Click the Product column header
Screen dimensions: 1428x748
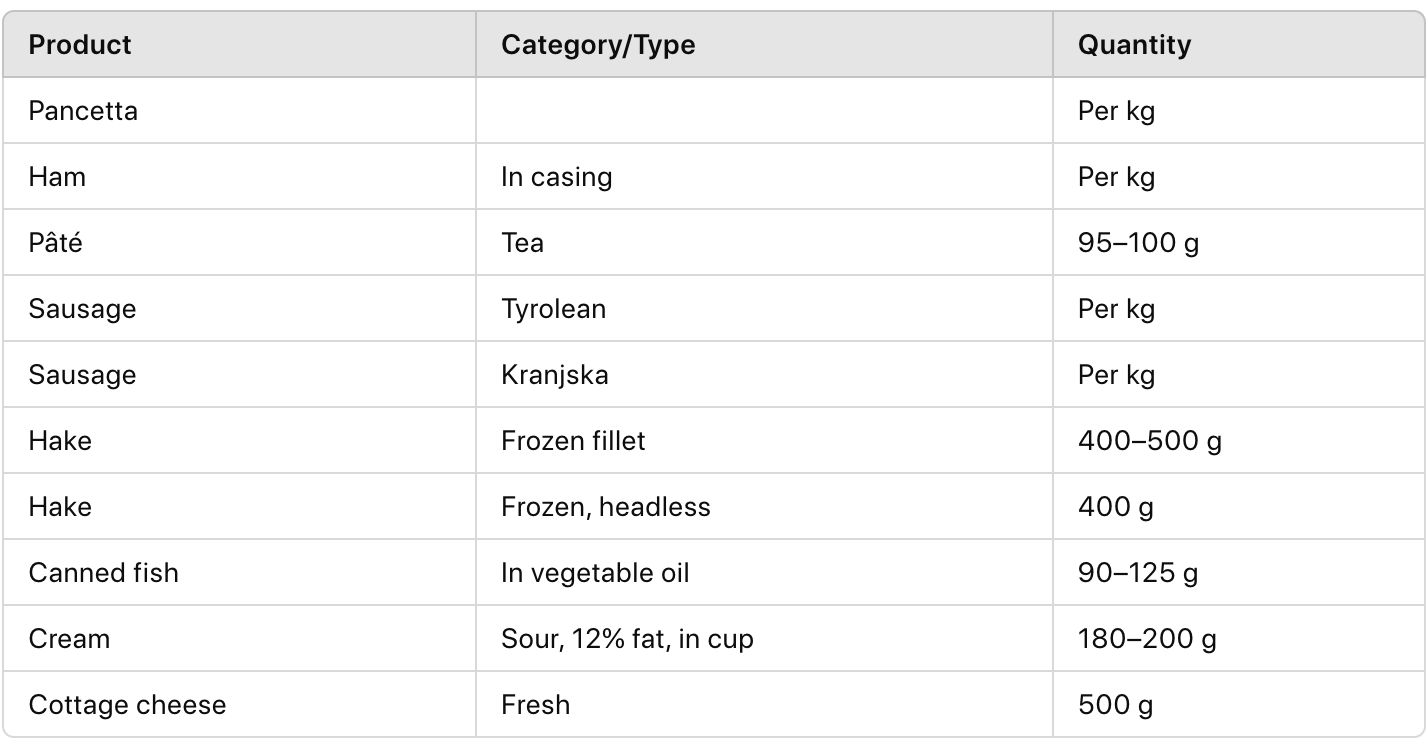[x=80, y=45]
